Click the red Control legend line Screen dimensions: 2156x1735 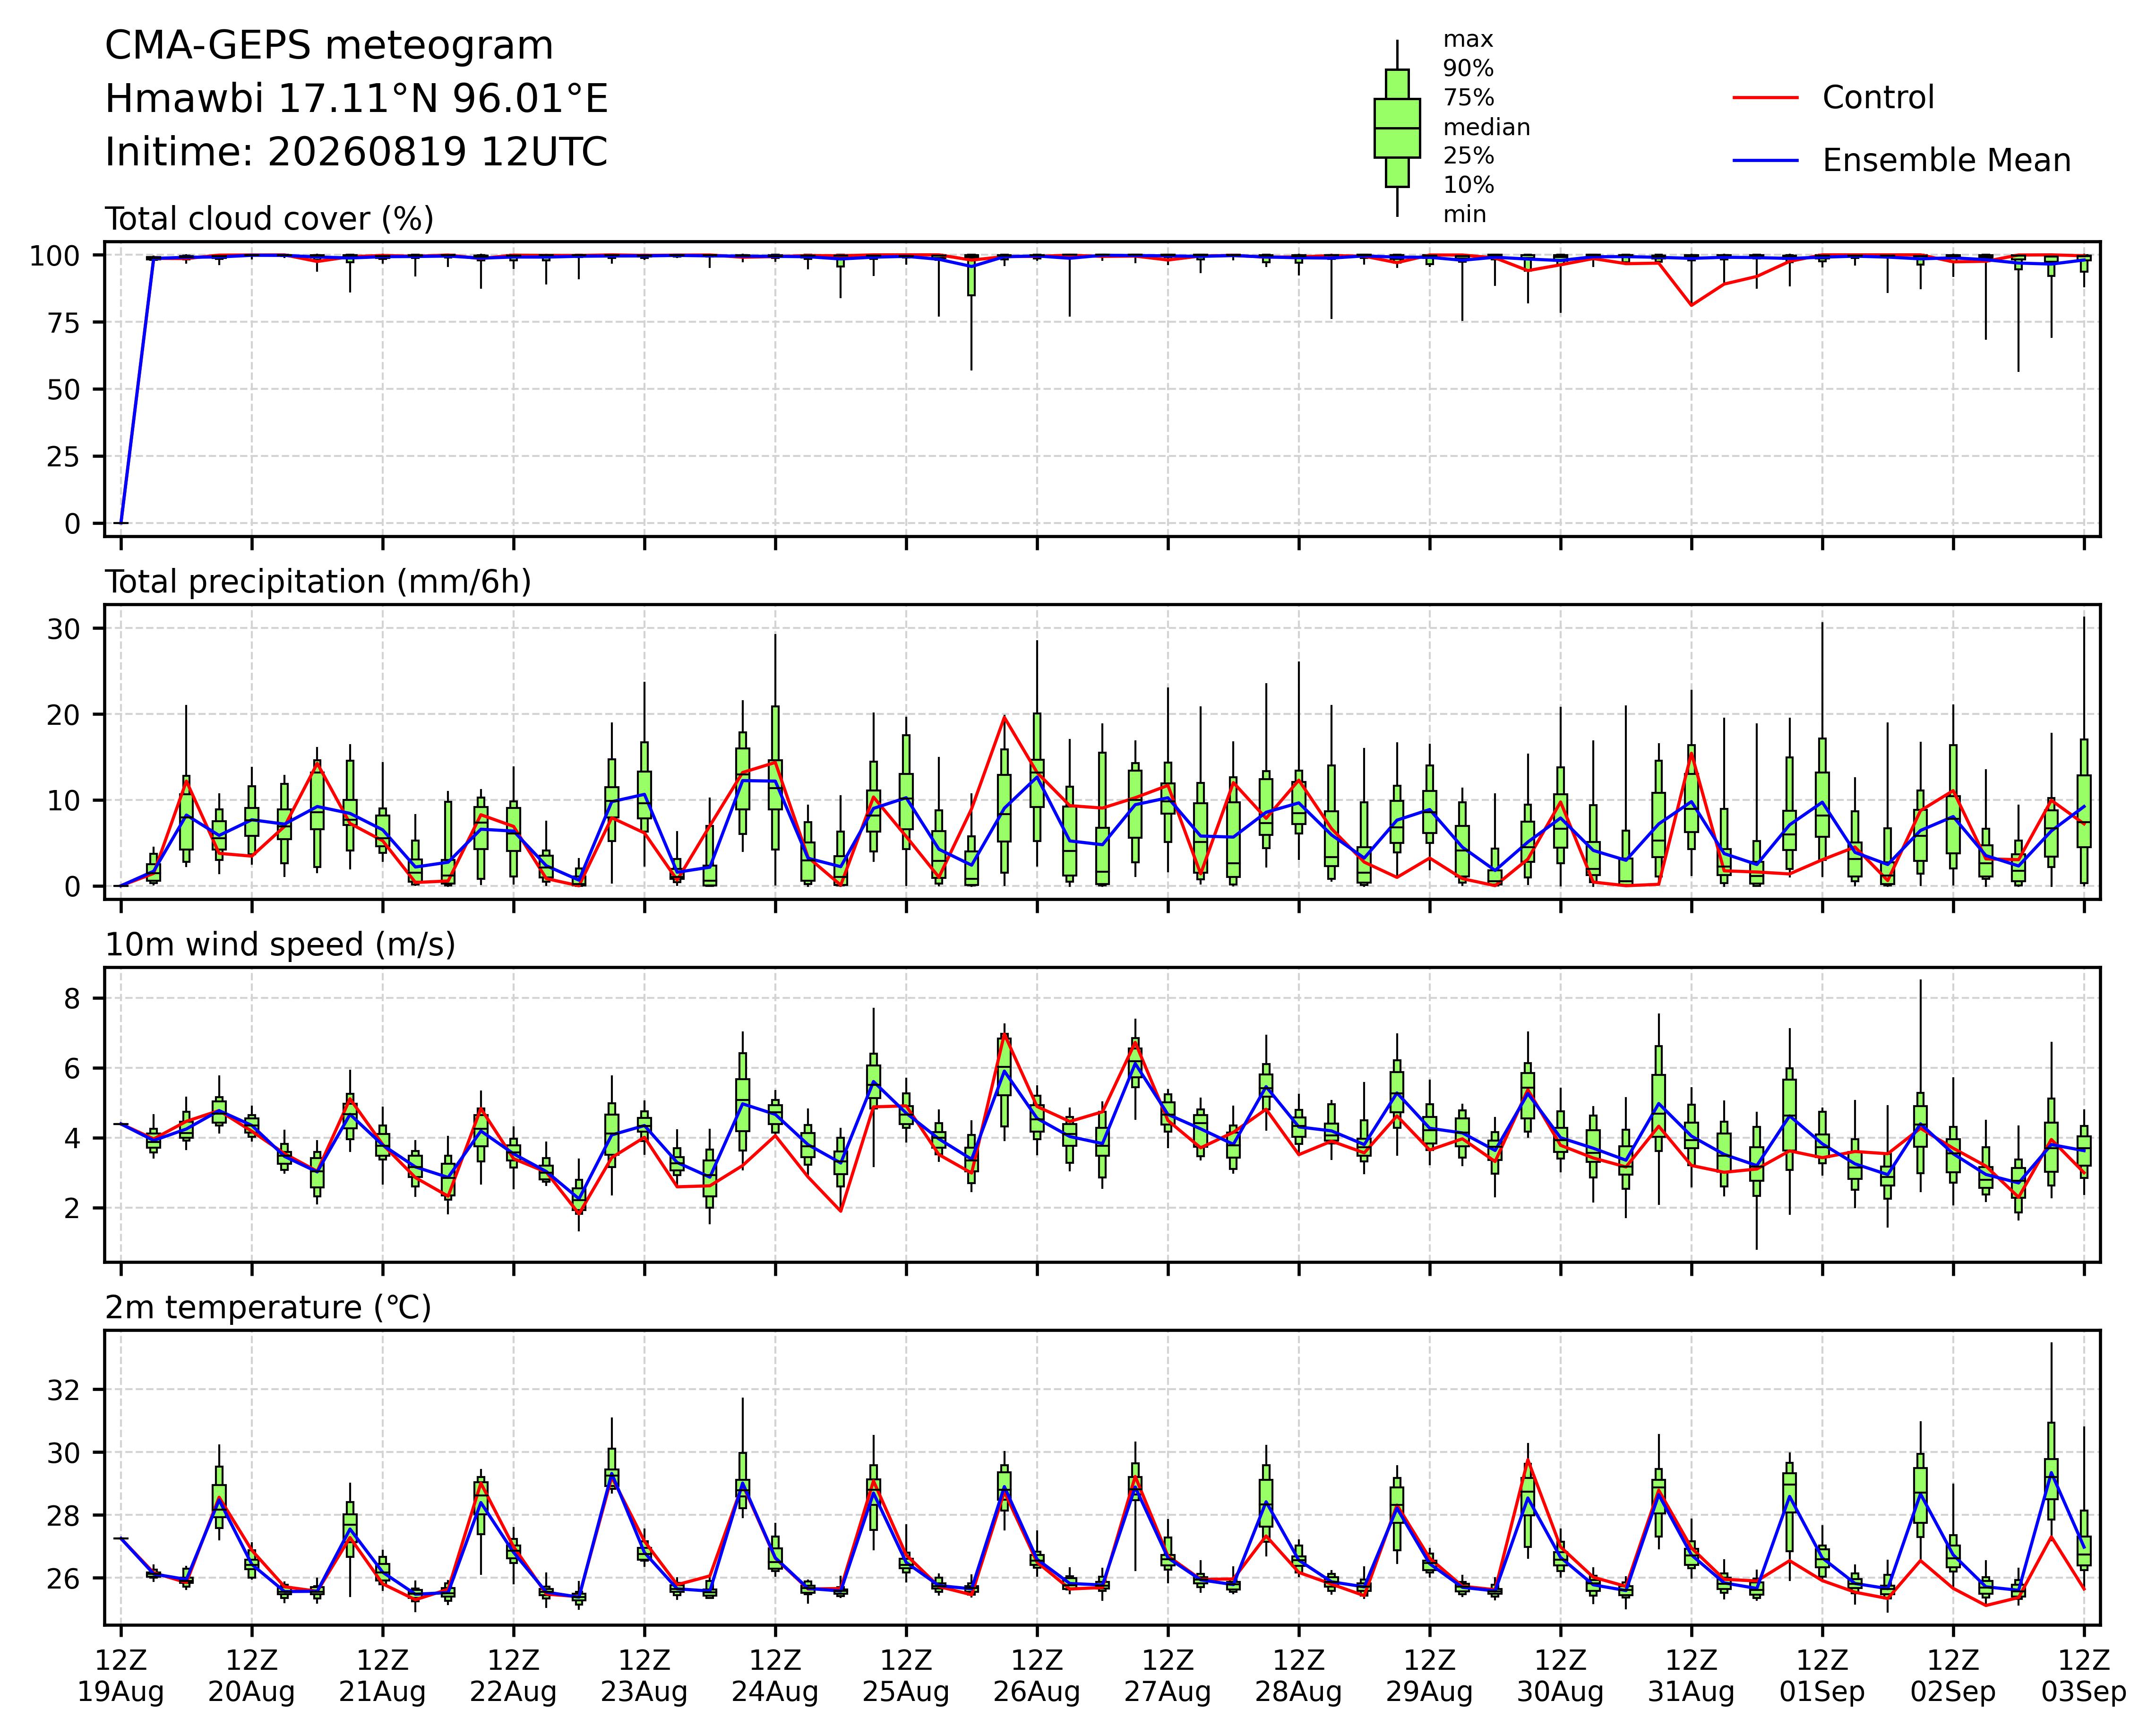[1766, 98]
